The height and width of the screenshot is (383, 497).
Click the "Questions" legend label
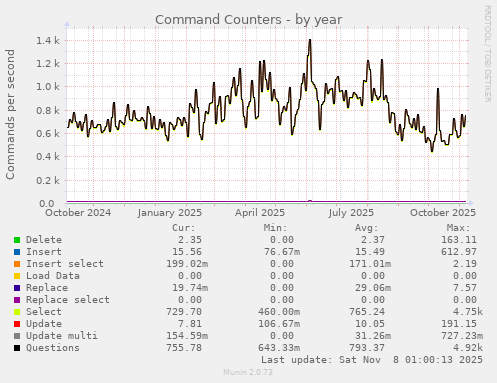53,348
